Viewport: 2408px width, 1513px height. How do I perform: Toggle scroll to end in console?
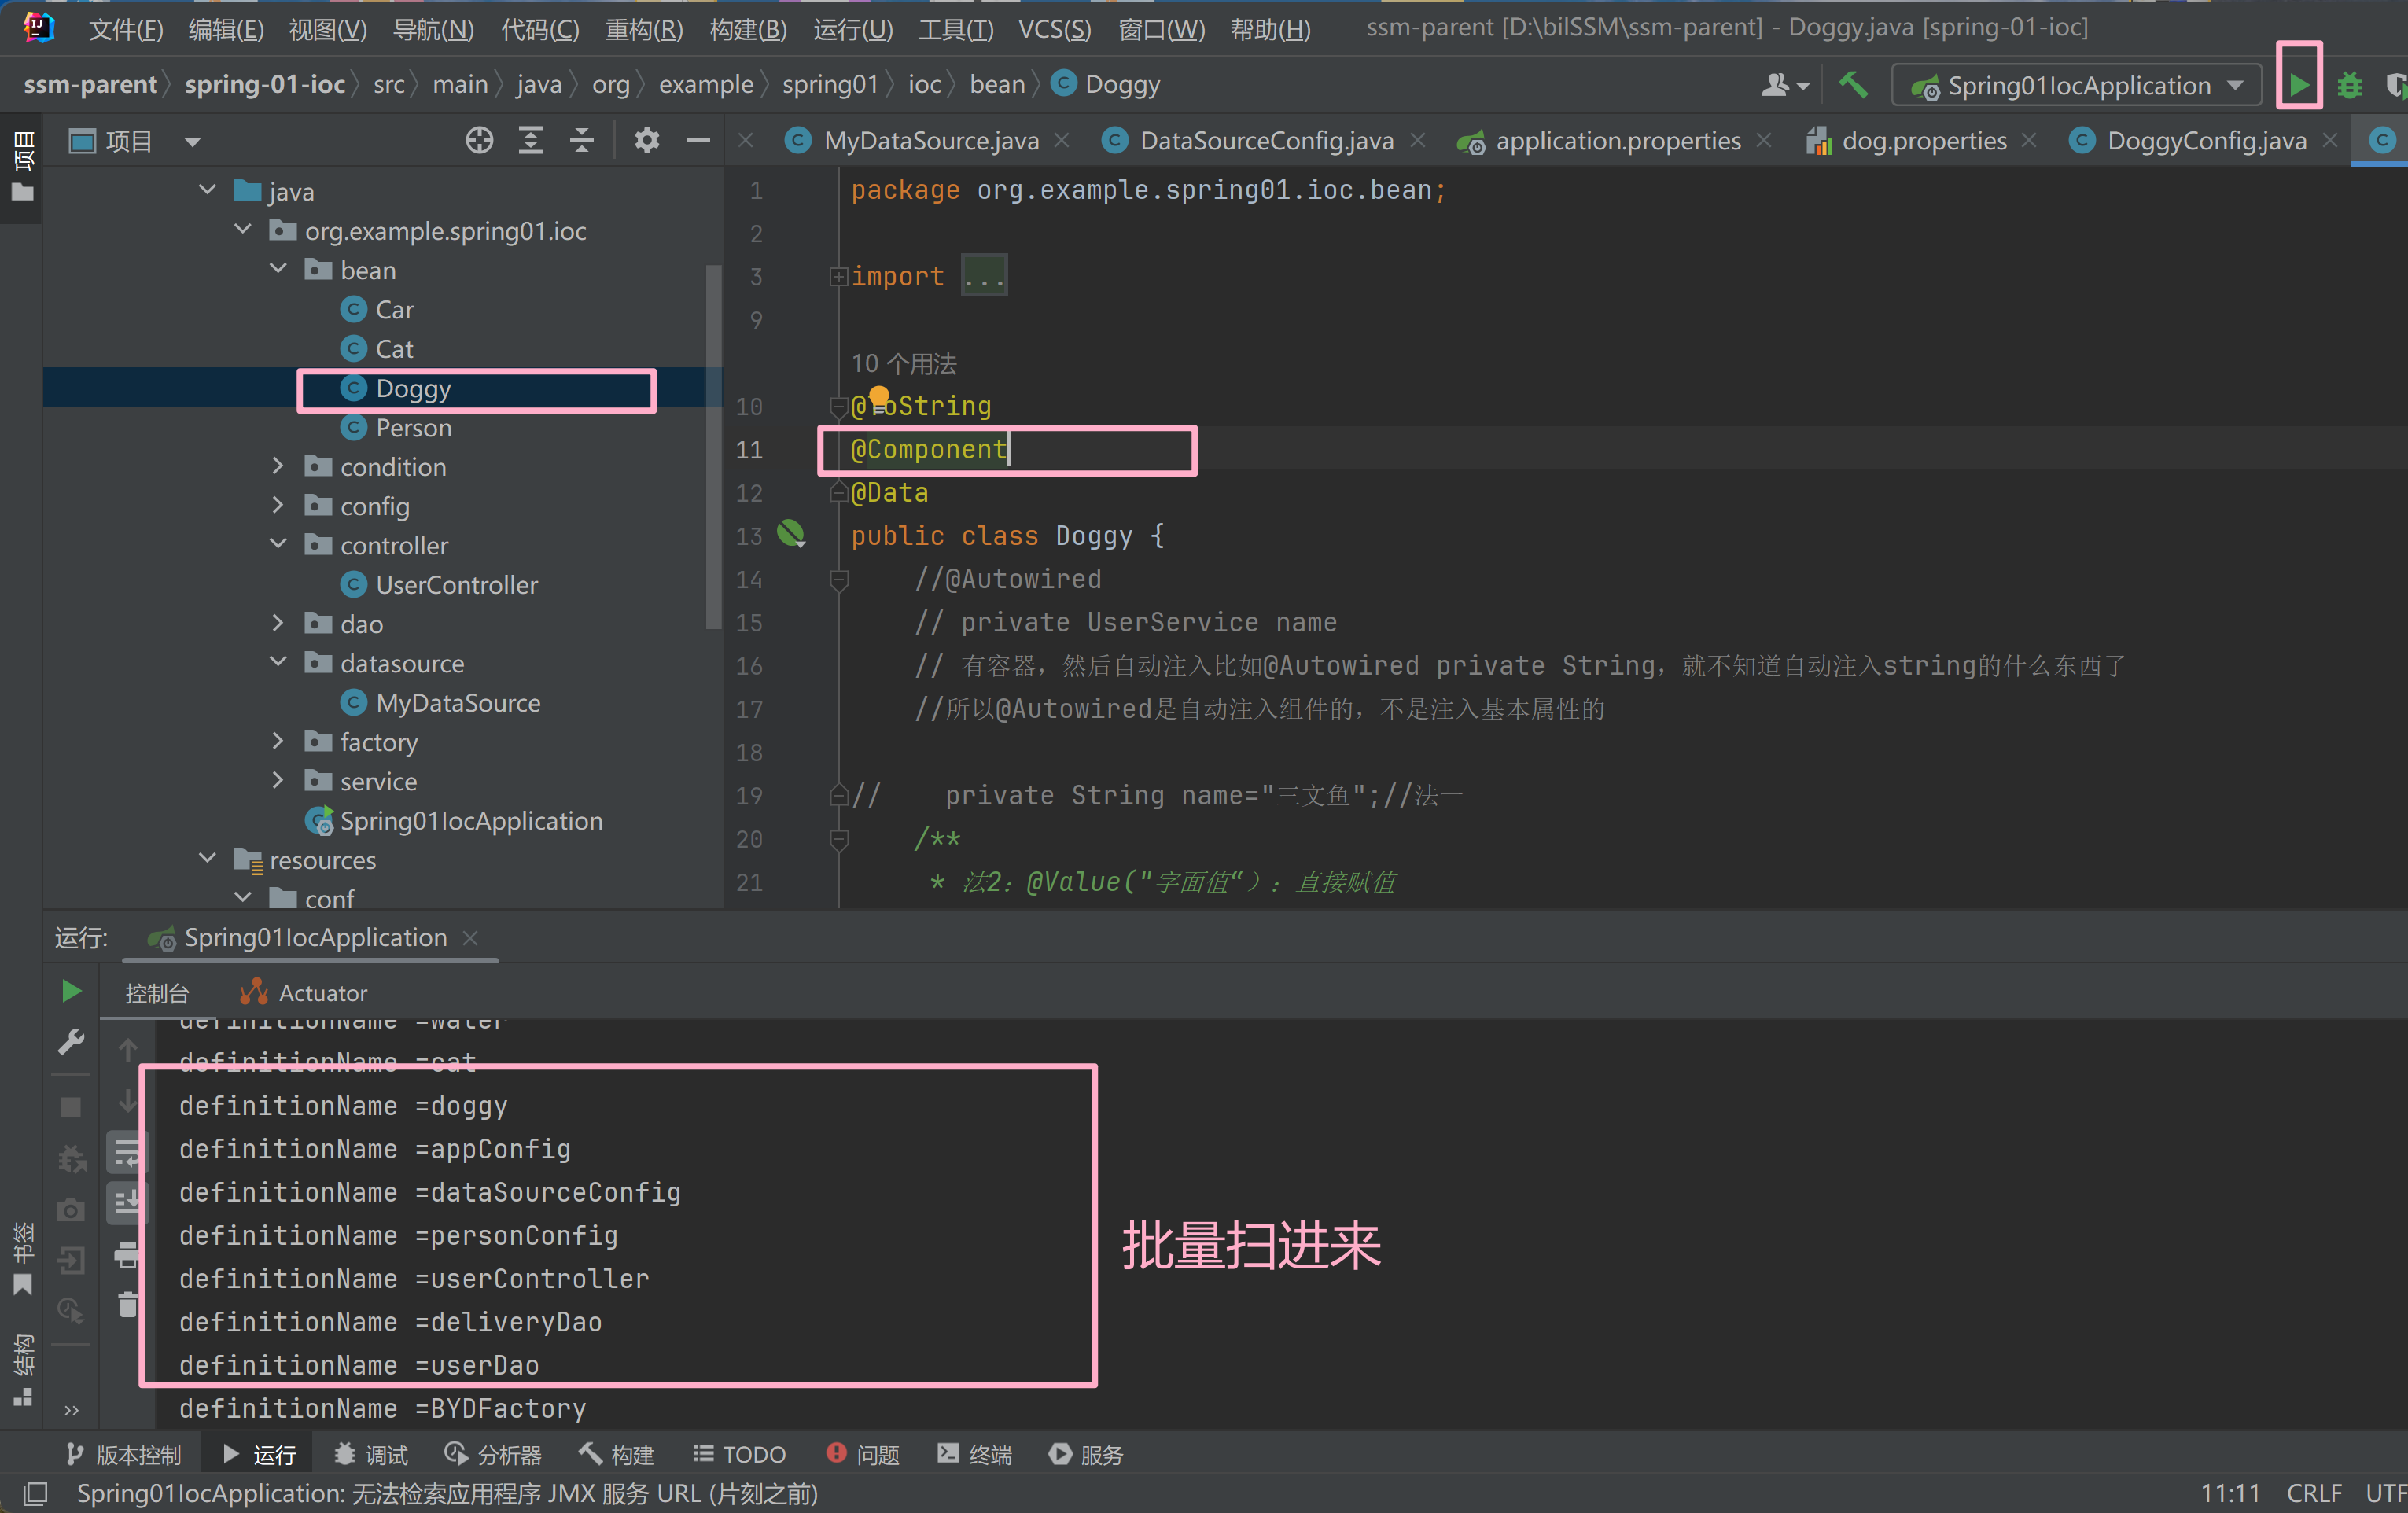point(128,1204)
